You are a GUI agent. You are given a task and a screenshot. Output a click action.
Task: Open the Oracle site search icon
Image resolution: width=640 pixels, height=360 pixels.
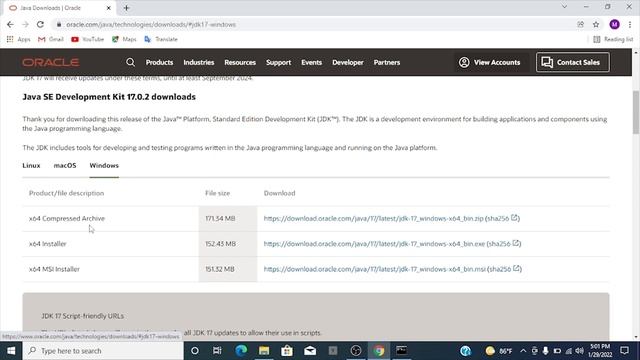[x=130, y=62]
